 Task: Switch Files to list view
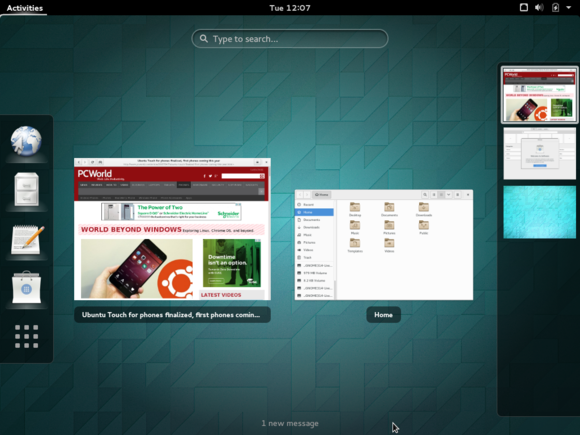[434, 195]
